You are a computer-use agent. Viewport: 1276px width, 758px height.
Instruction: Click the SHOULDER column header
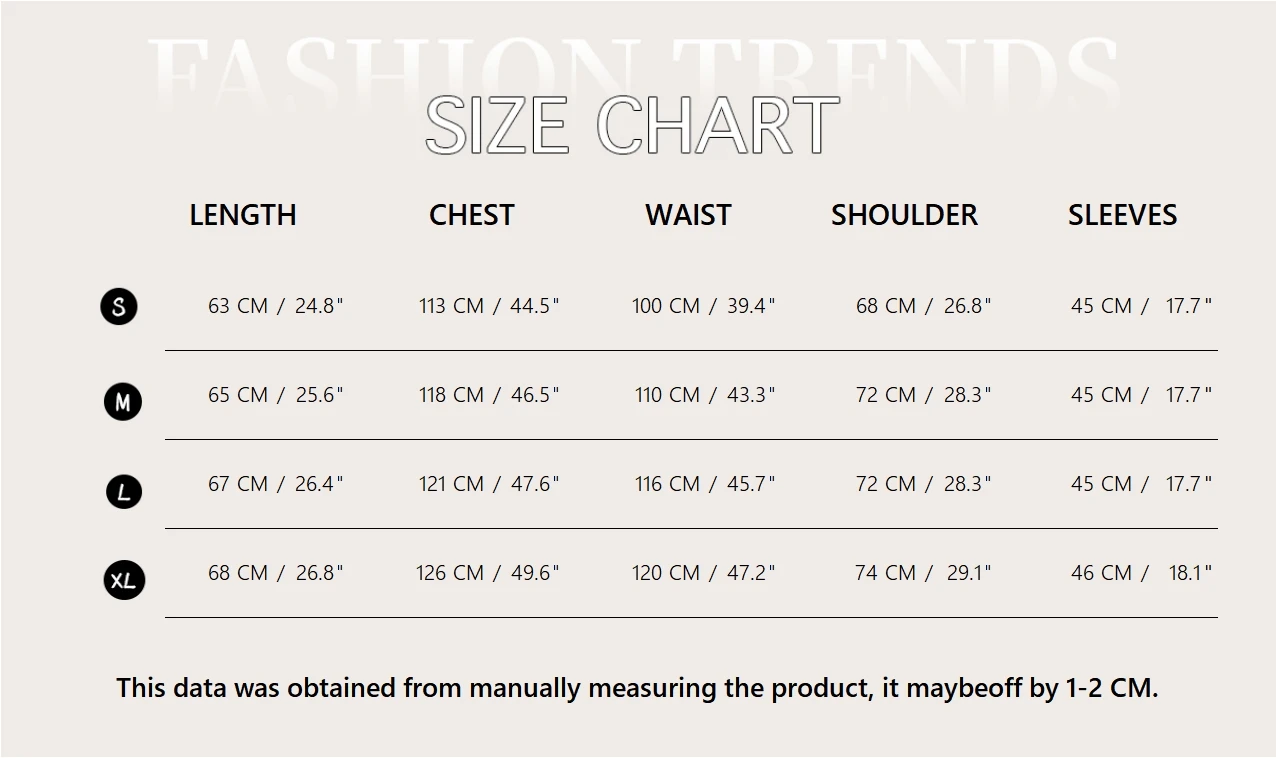(x=904, y=215)
